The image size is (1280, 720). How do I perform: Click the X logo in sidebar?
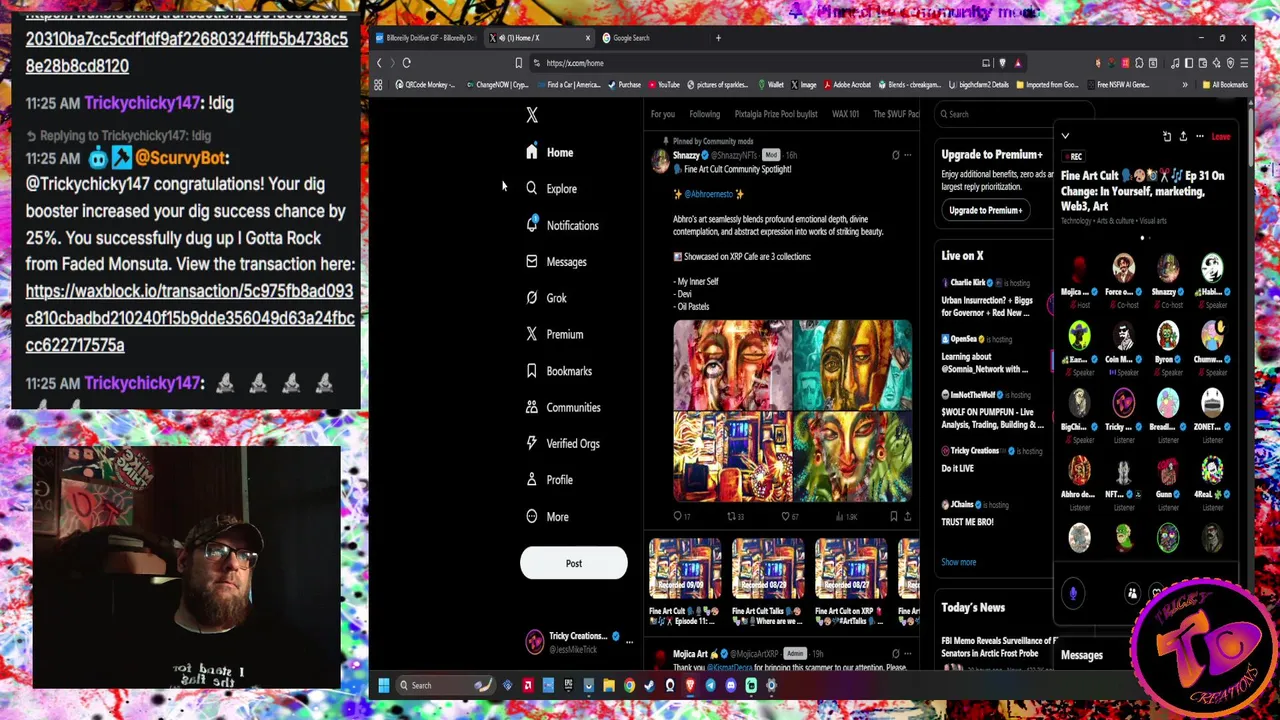pos(532,115)
